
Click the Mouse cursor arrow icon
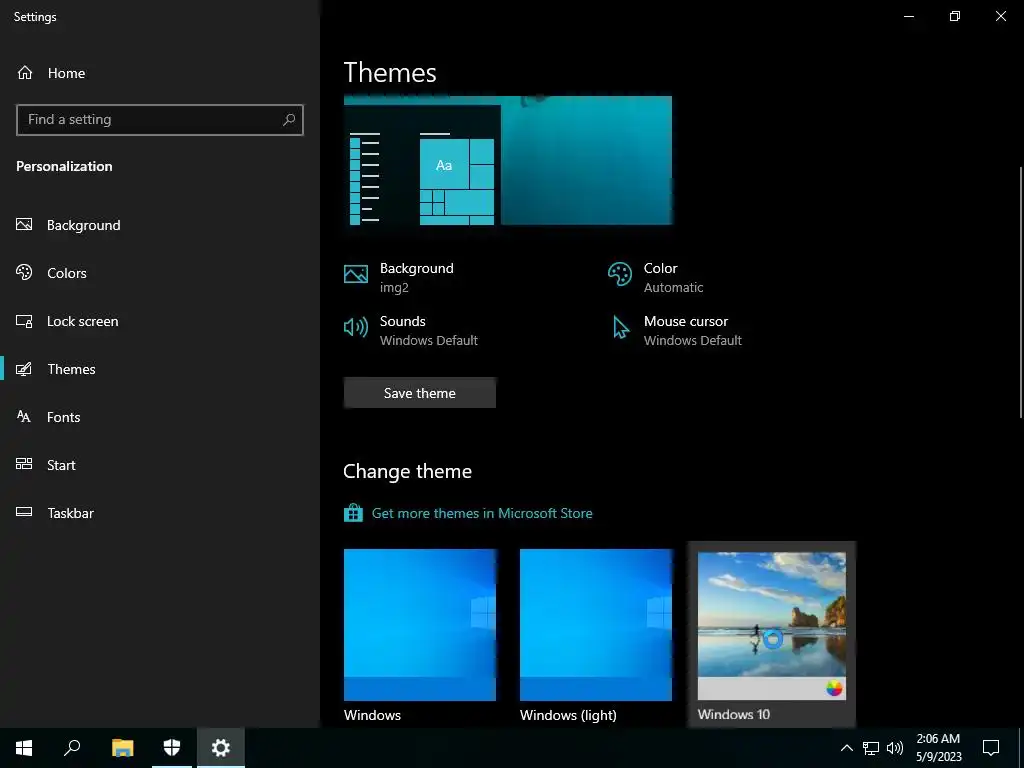click(620, 327)
